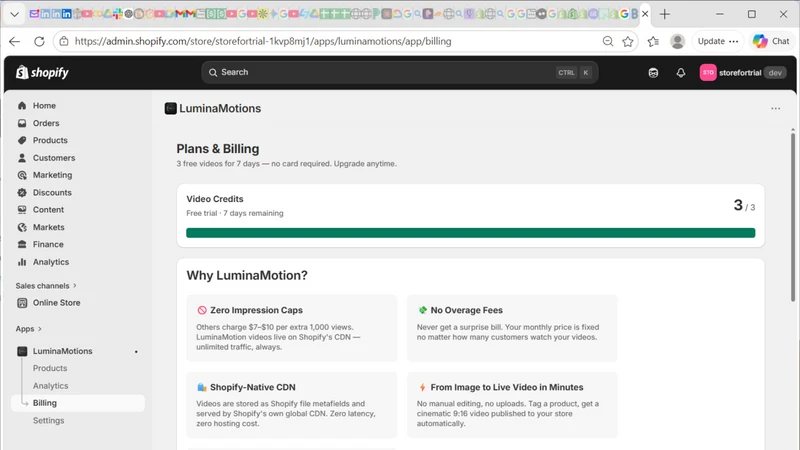The image size is (800, 450).
Task: Click the browser zoom magnifier icon
Action: [x=608, y=41]
